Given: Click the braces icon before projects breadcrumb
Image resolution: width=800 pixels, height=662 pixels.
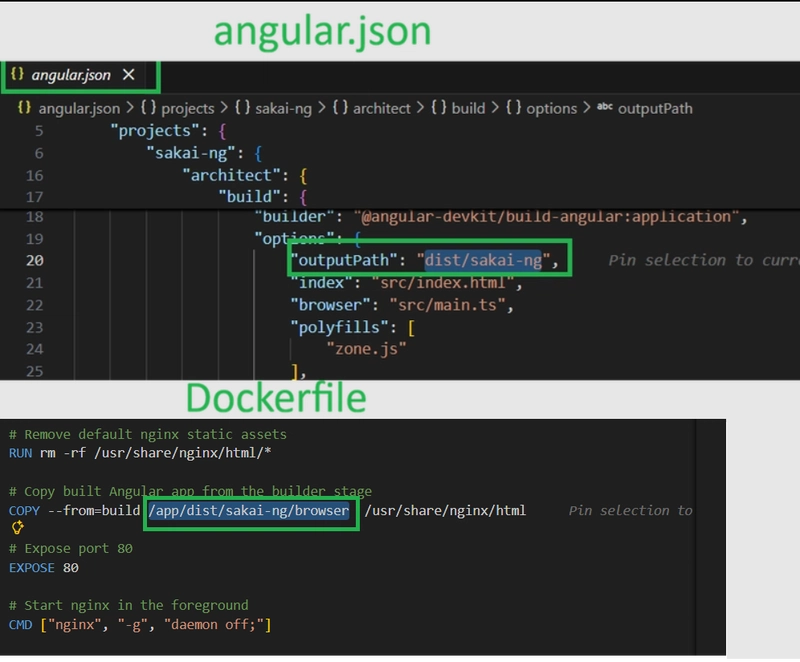Looking at the screenshot, I should tap(148, 108).
